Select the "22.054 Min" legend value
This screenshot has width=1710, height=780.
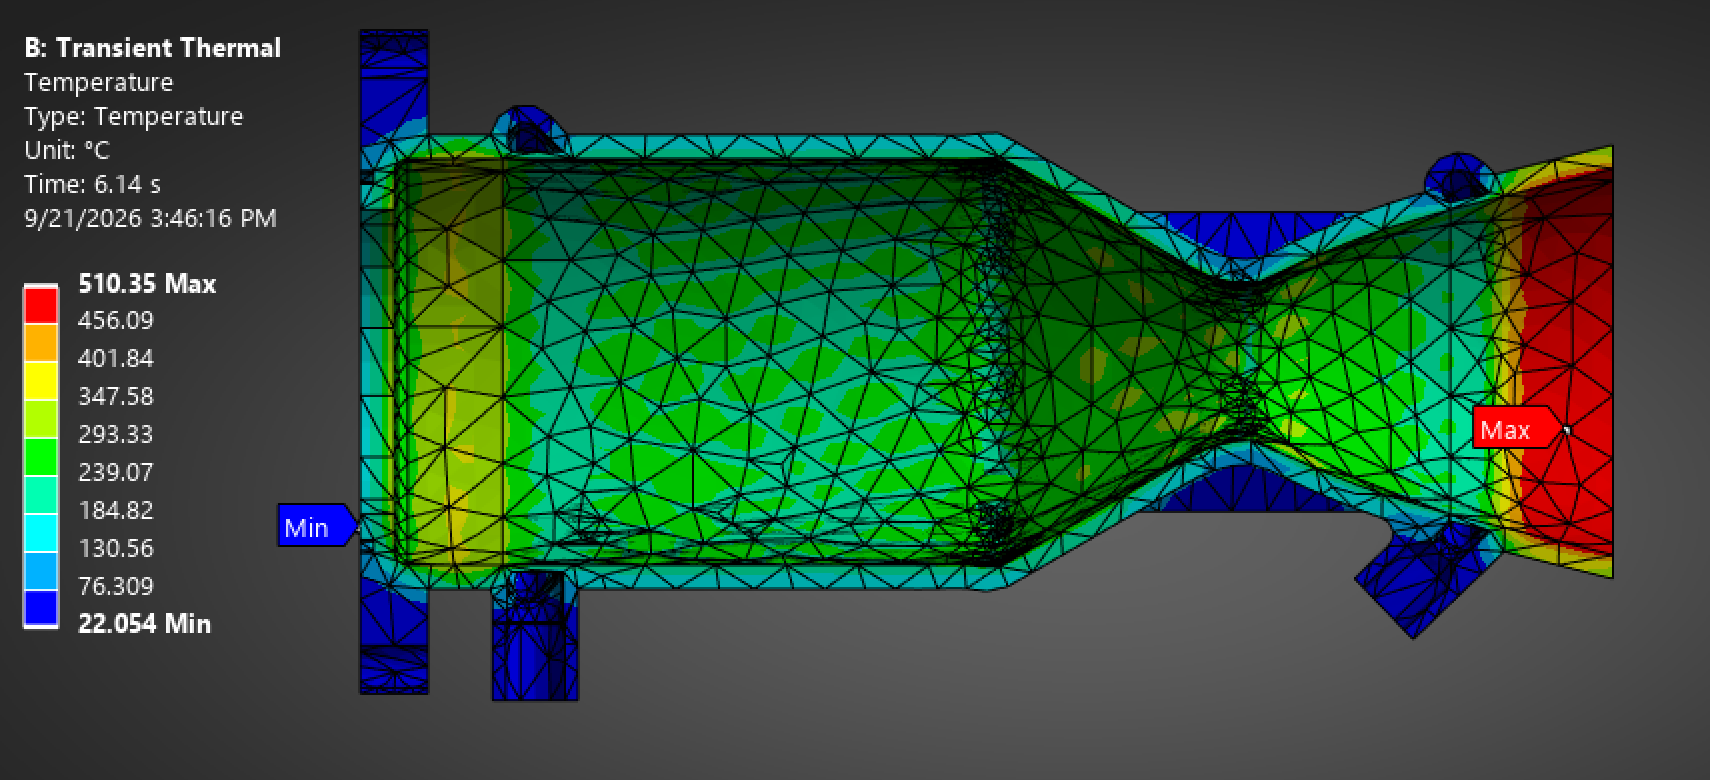[145, 624]
